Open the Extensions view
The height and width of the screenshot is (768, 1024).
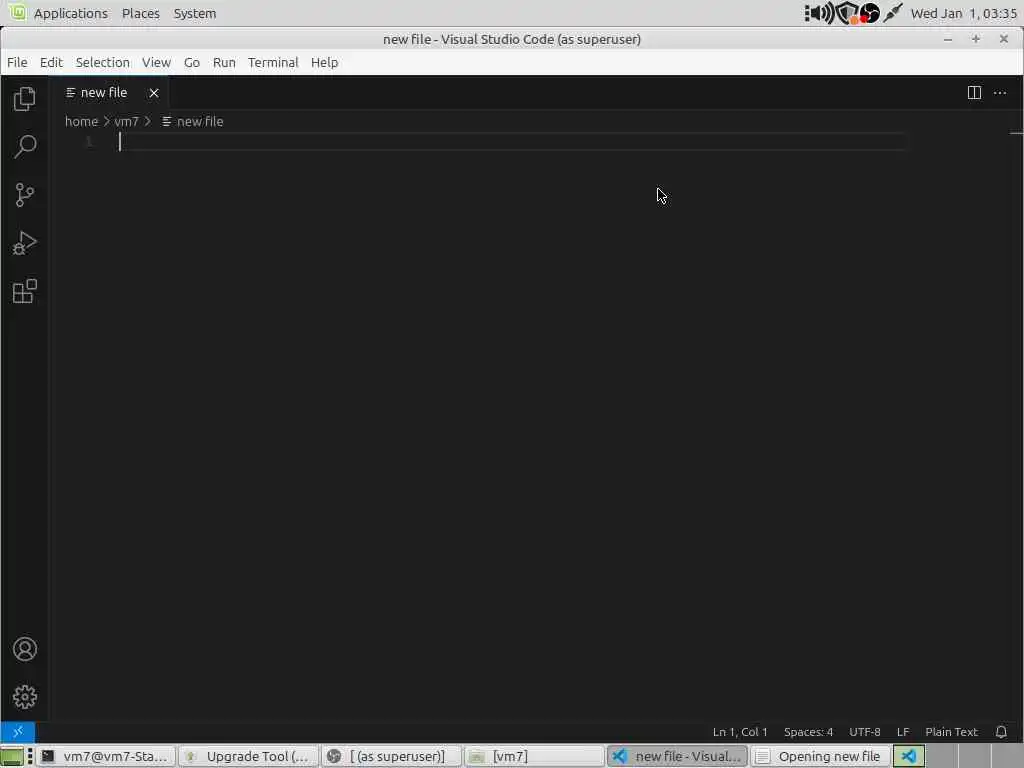click(x=24, y=291)
